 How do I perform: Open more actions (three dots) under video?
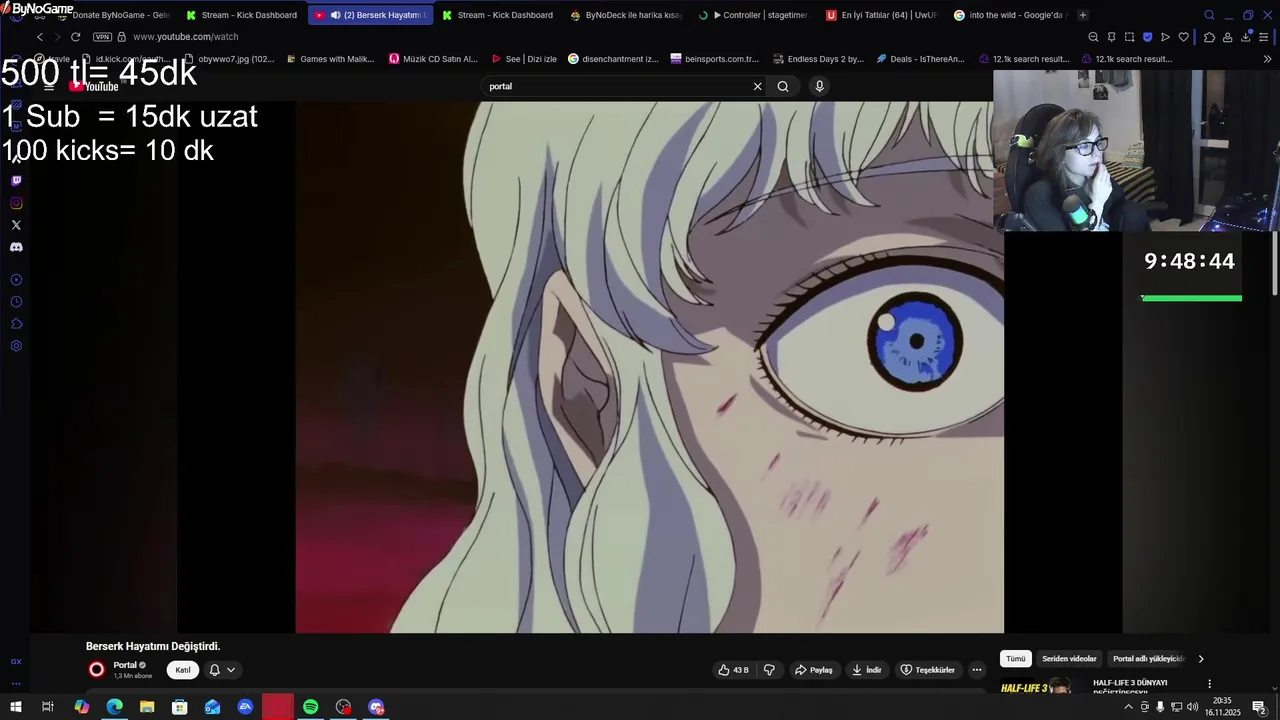977,670
